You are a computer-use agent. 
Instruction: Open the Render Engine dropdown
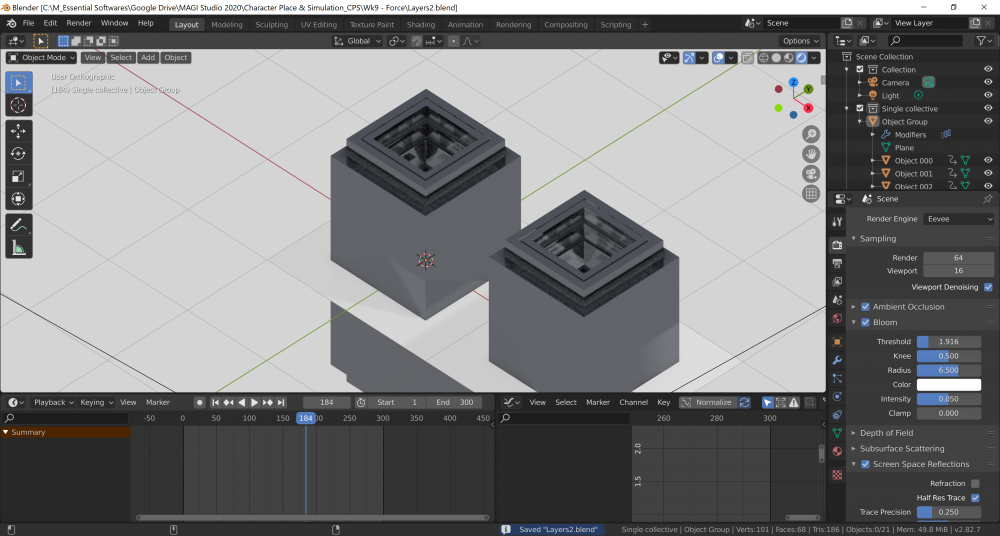(959, 219)
